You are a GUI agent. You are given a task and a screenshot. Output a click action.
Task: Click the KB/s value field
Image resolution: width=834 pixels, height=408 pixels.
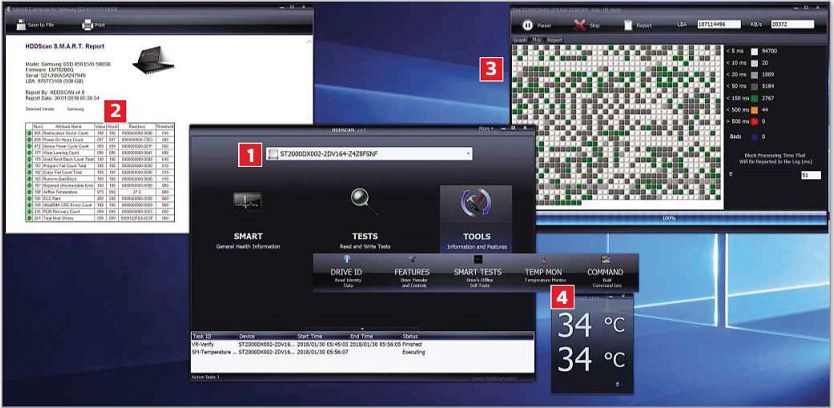click(793, 24)
